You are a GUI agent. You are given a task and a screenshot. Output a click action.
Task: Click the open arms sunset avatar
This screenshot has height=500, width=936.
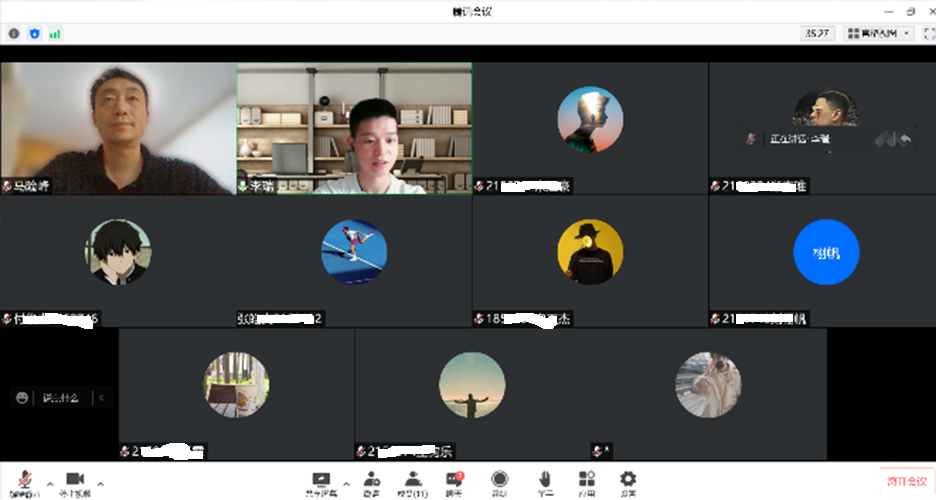(472, 385)
